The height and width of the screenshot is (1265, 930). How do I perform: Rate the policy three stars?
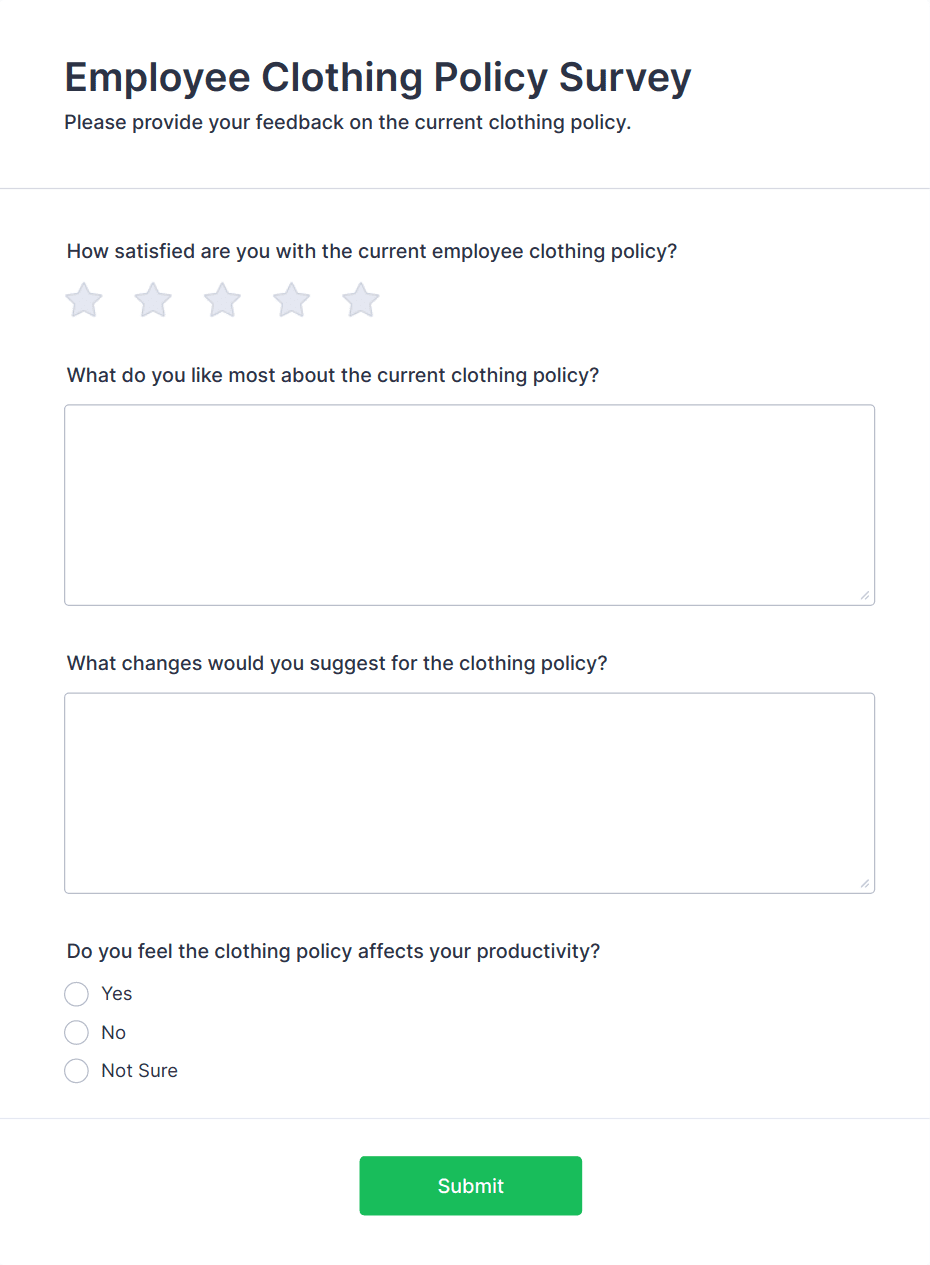221,300
